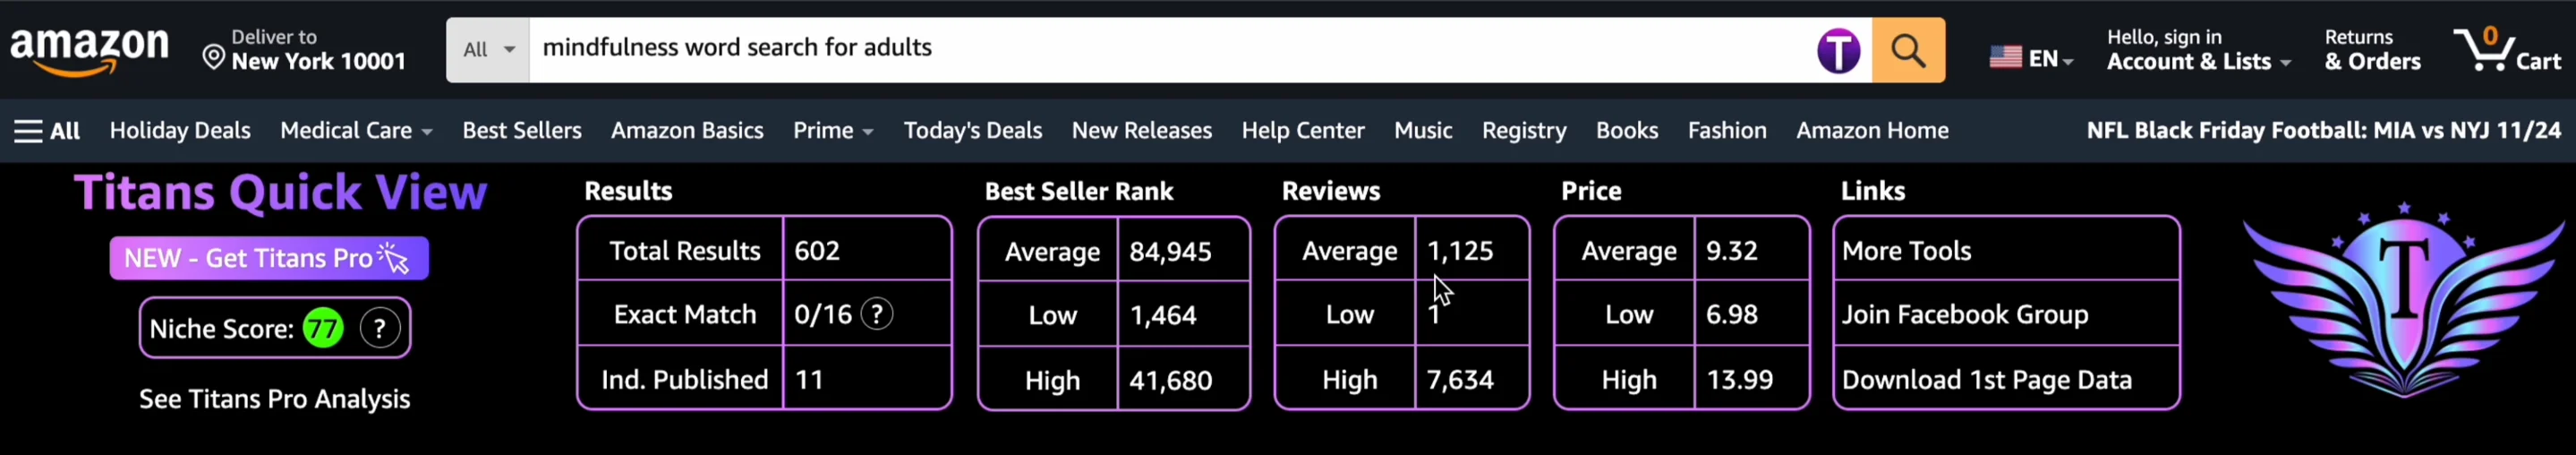
Task: Click the US flag language icon
Action: click(2005, 58)
